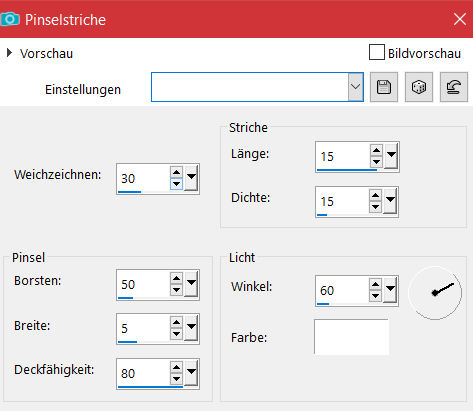Increase Winkel value with up arrow
Image resolution: width=473 pixels, height=411 pixels.
375,284
